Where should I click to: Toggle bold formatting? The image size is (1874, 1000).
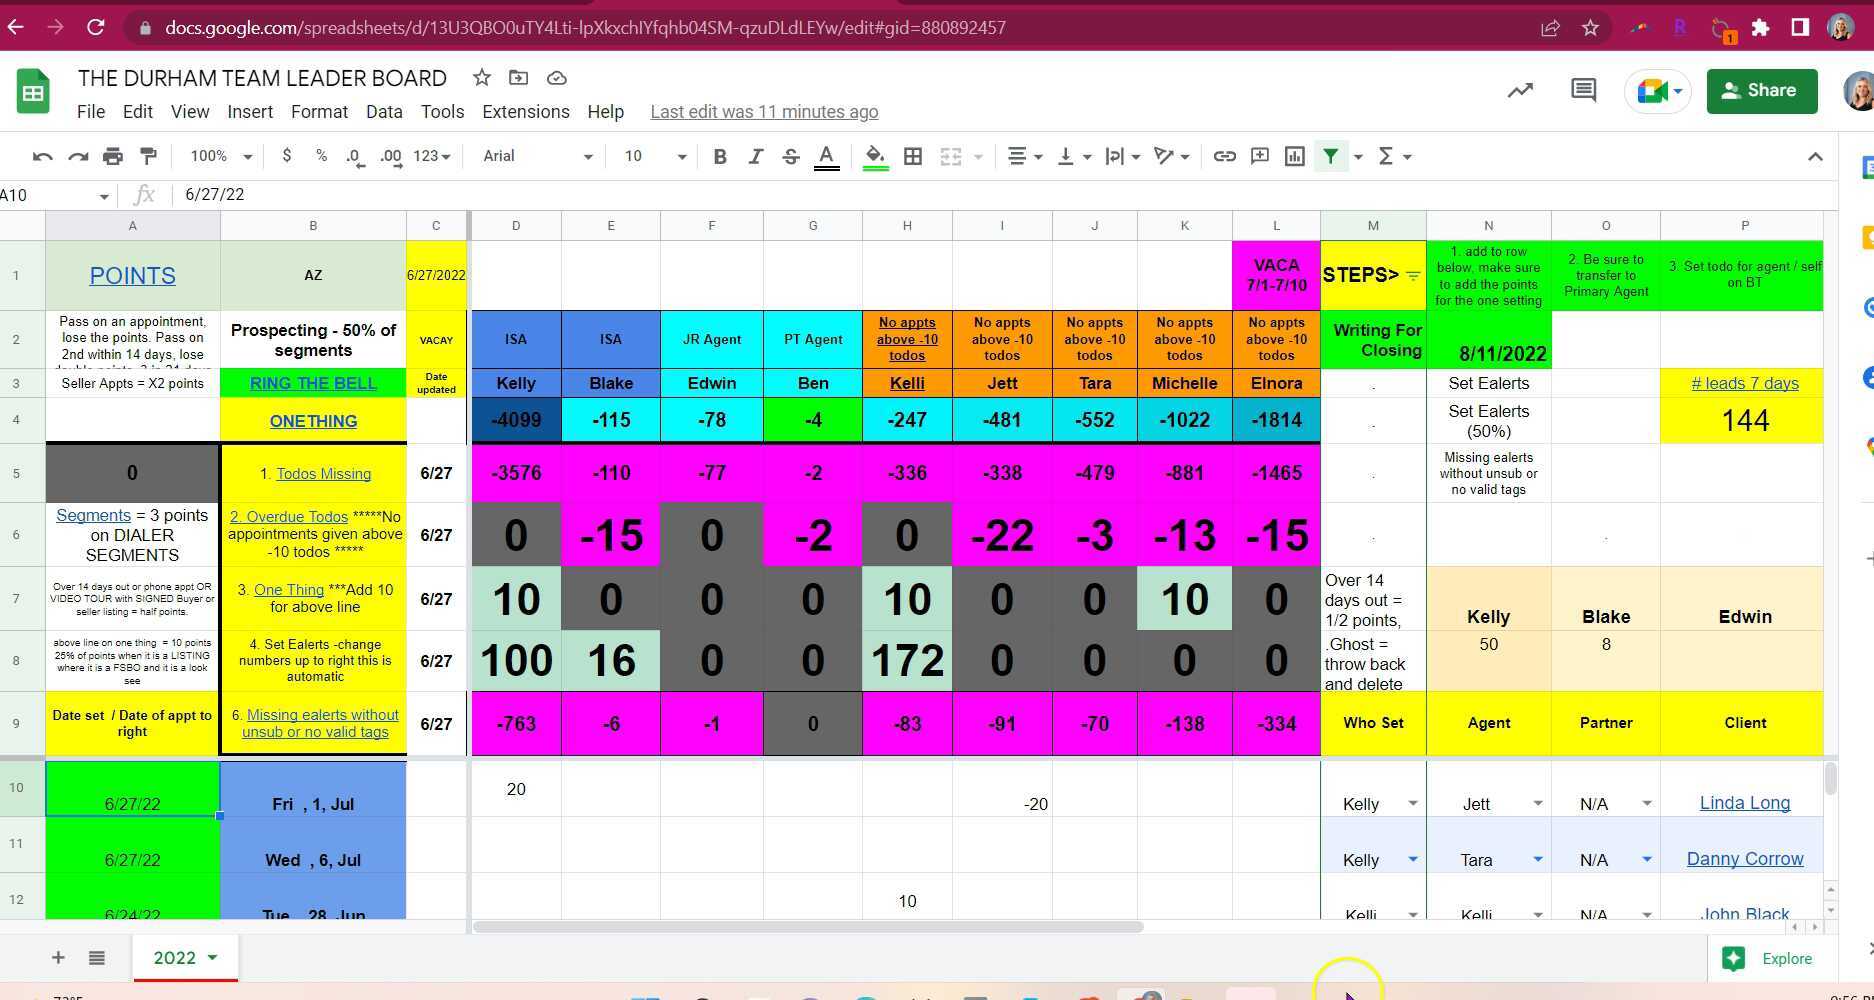coord(719,156)
